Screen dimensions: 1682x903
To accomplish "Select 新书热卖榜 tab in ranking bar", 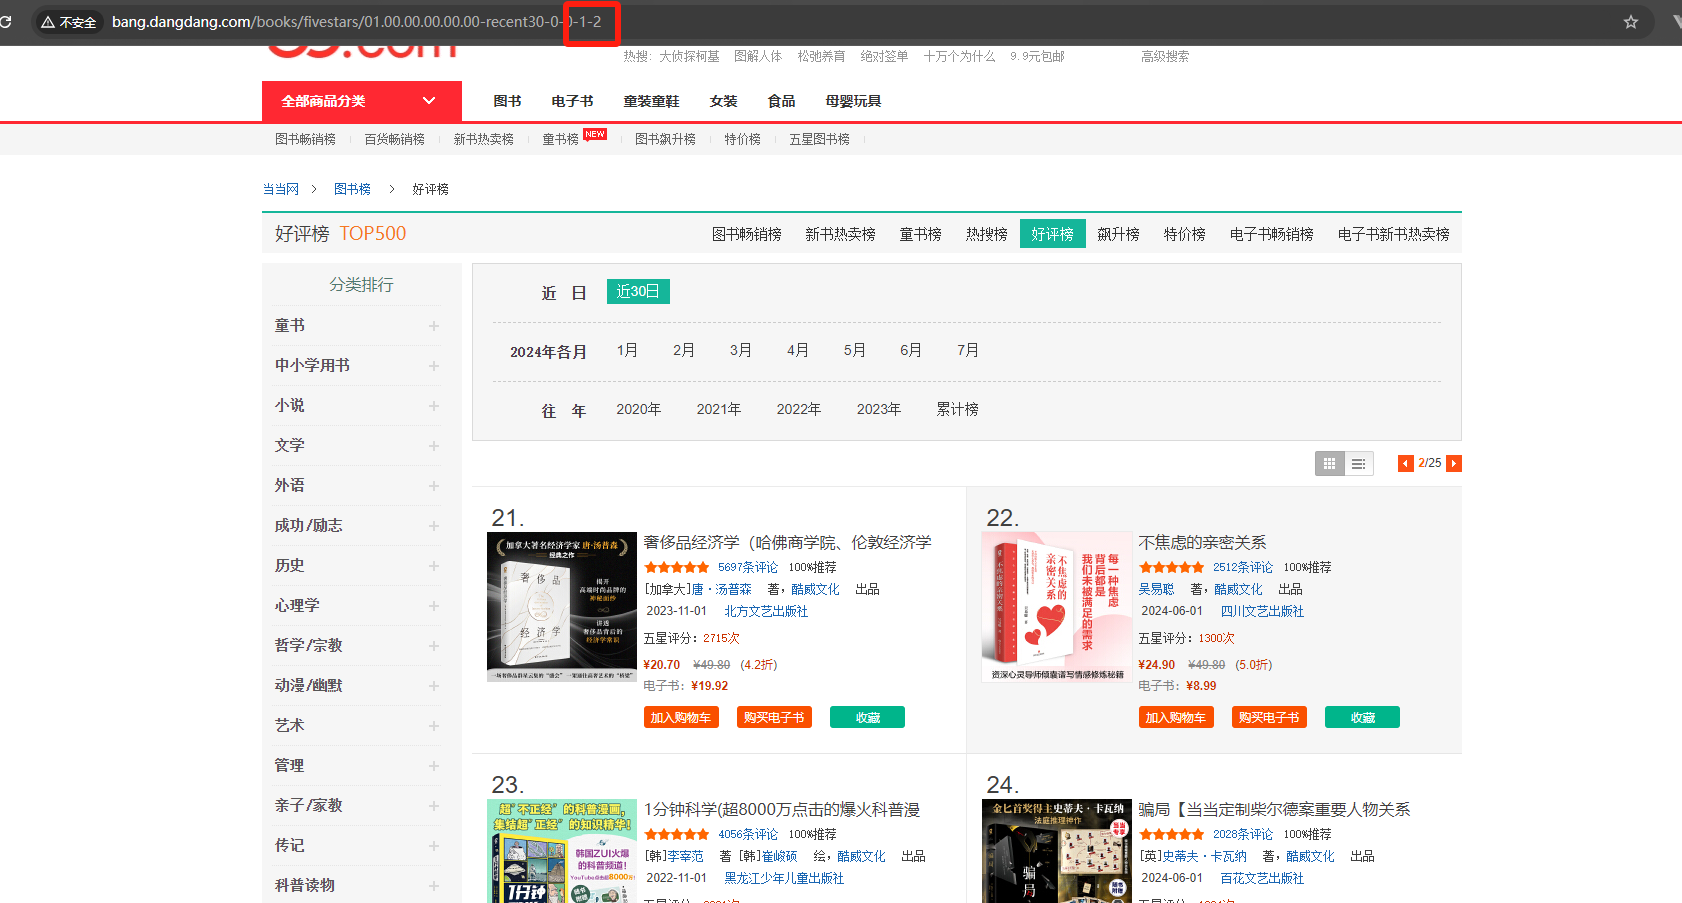I will [840, 234].
